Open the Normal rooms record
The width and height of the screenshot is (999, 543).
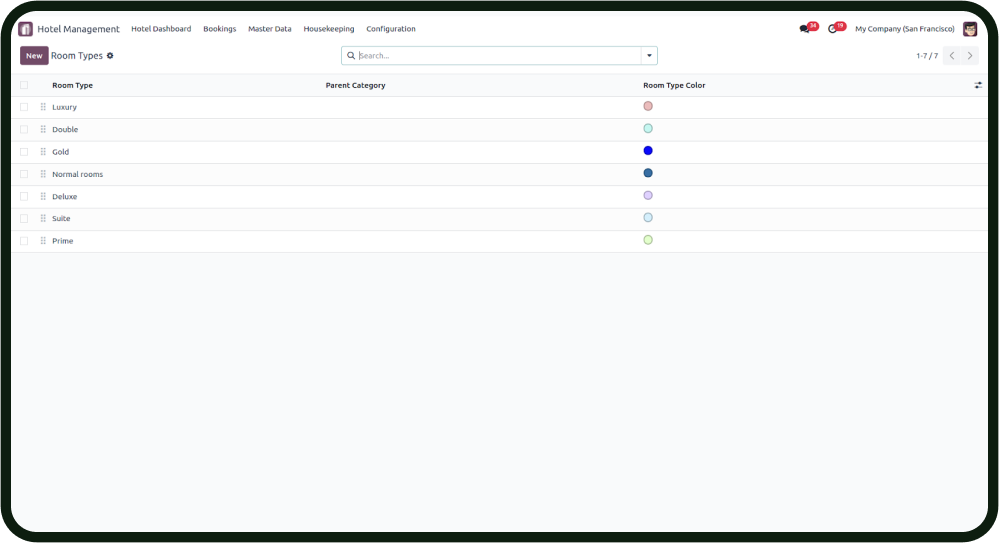[77, 174]
